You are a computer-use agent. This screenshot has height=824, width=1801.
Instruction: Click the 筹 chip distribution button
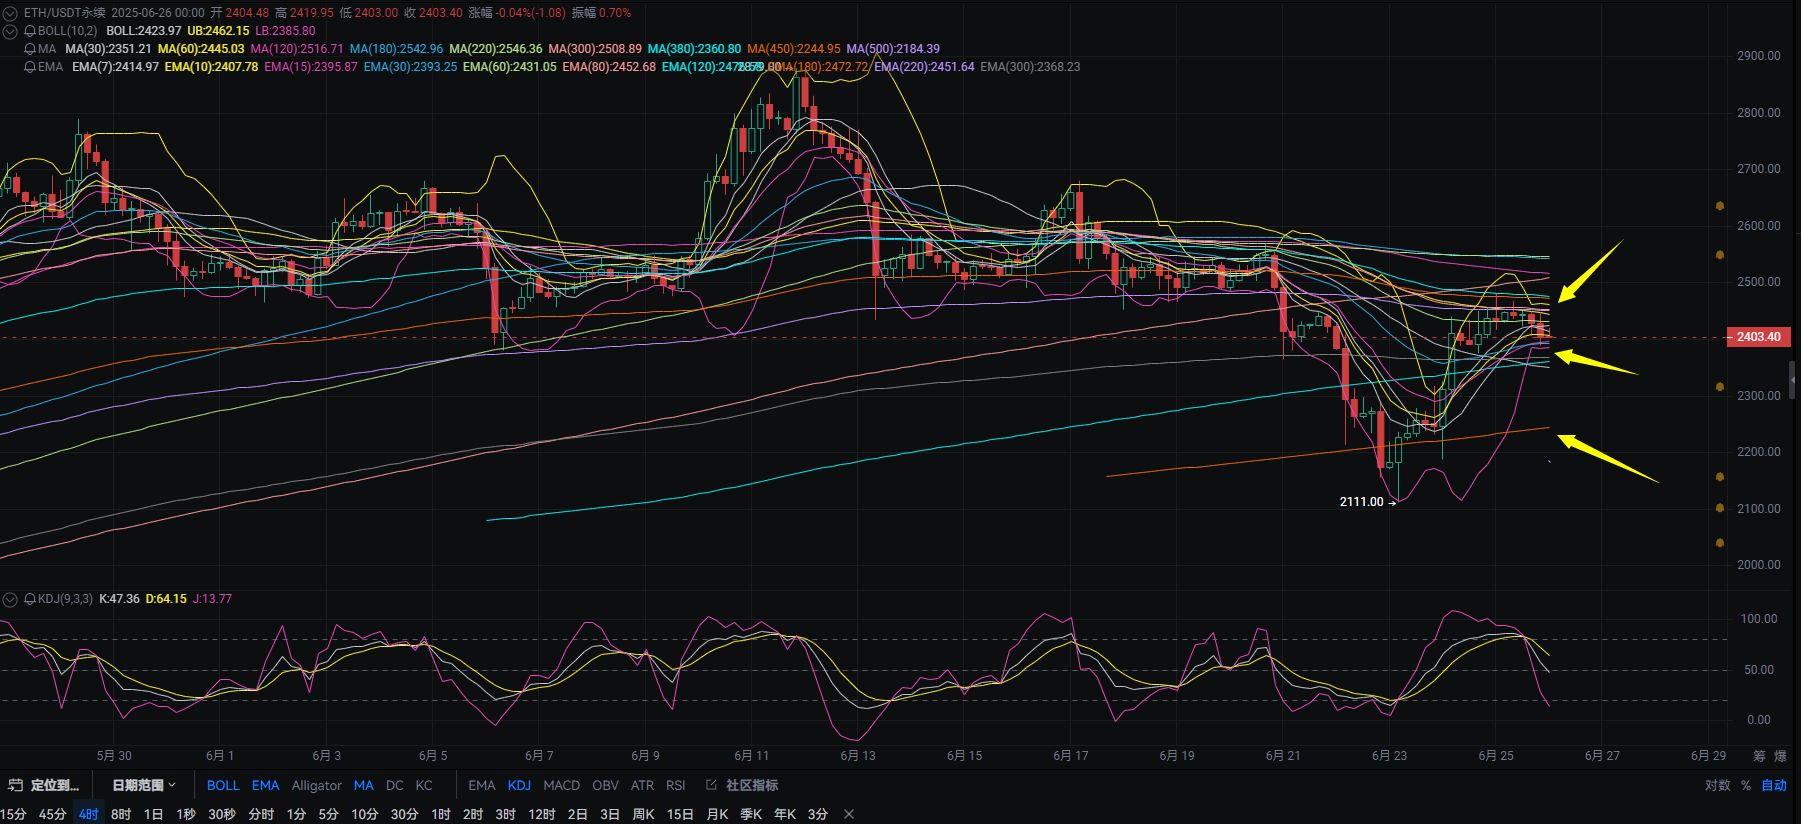coord(1759,756)
